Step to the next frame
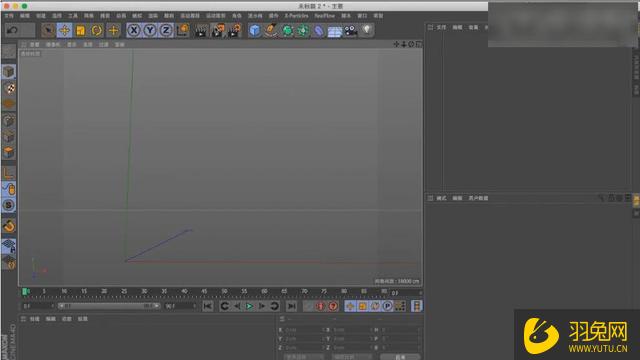This screenshot has height=360, width=640. pos(262,306)
